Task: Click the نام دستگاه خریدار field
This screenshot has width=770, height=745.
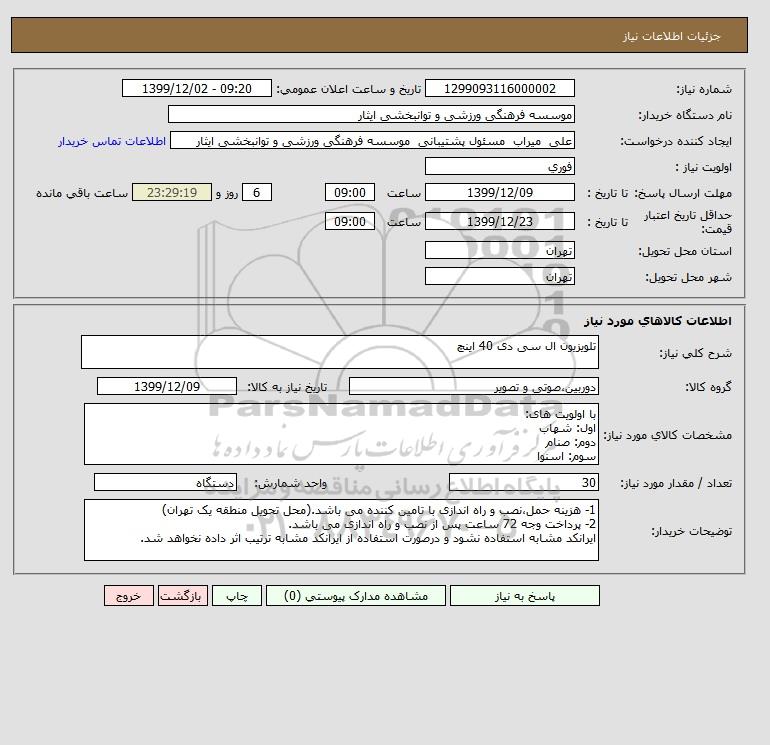Action: point(371,114)
